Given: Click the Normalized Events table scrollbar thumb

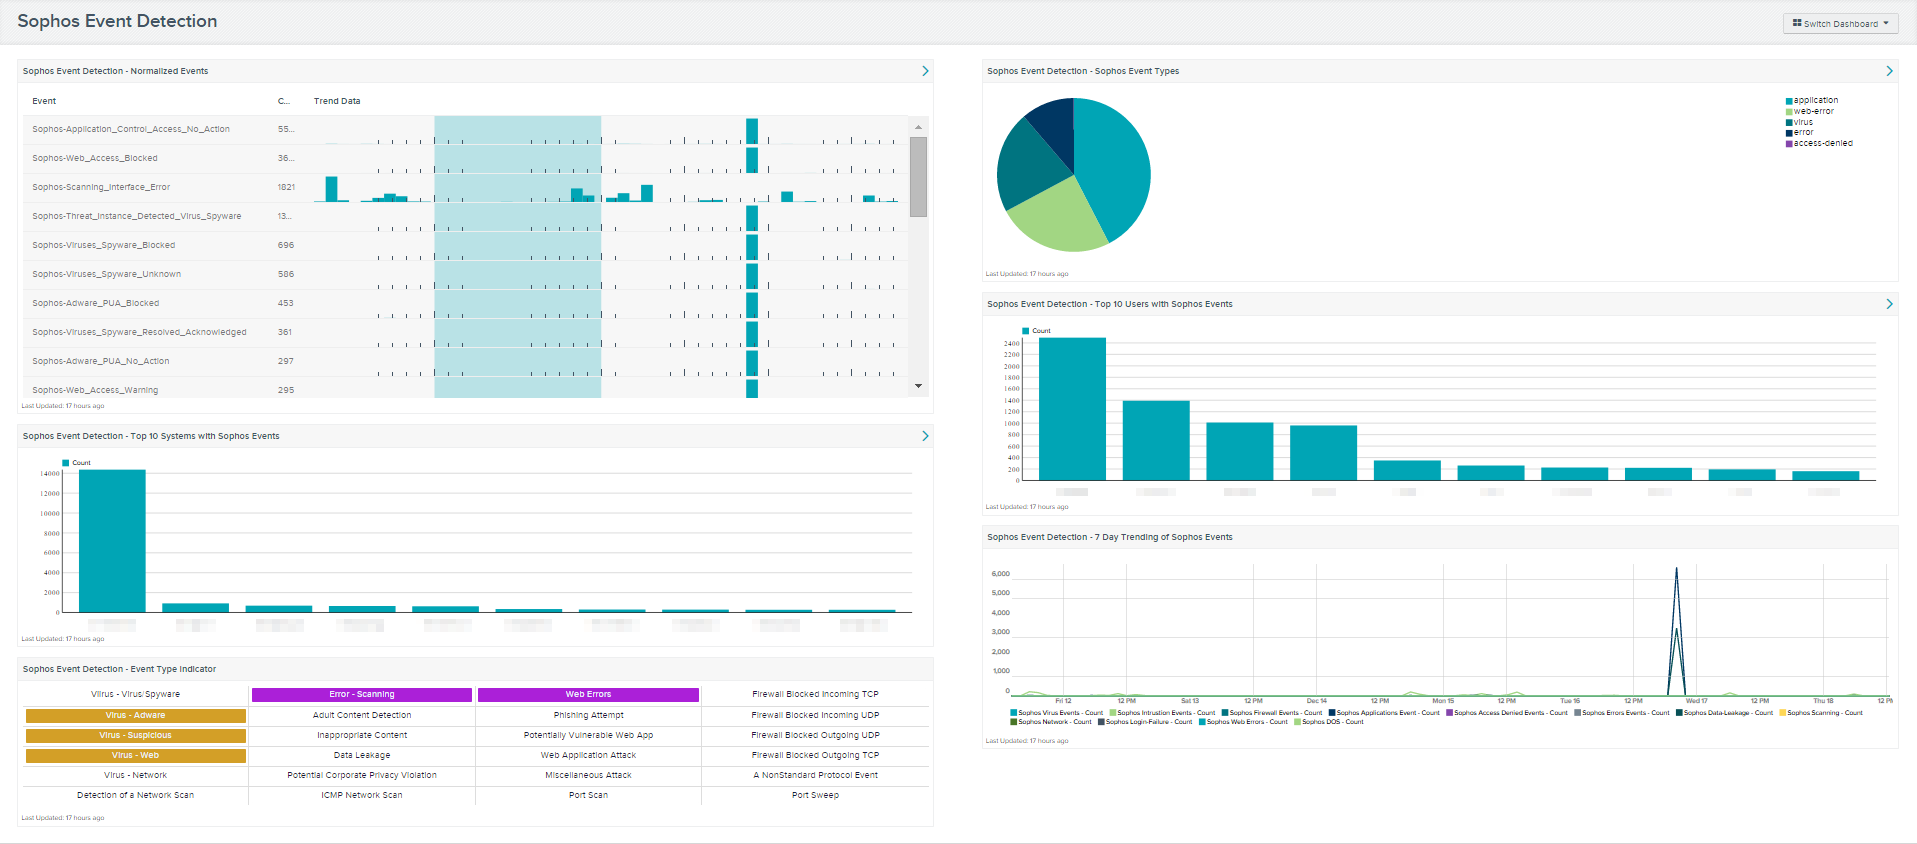Looking at the screenshot, I should click(x=918, y=176).
